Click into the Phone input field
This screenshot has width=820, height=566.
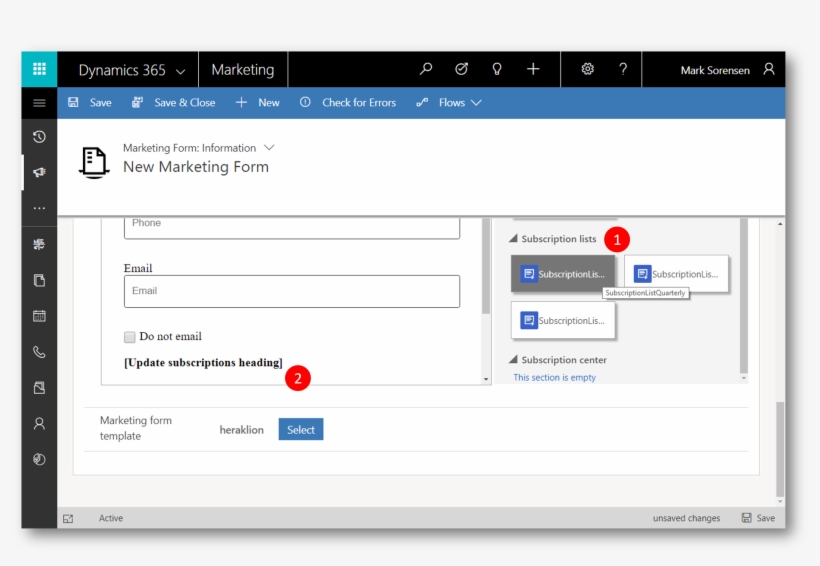click(x=292, y=227)
